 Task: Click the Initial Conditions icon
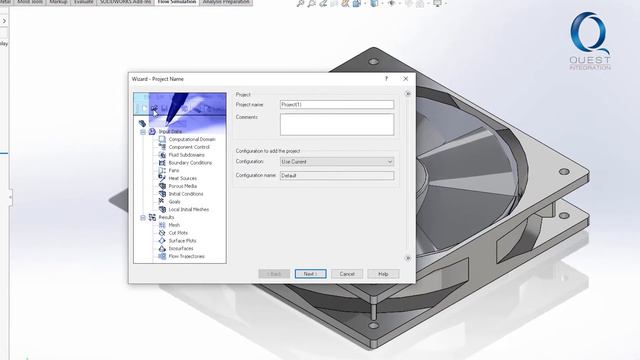pos(162,193)
